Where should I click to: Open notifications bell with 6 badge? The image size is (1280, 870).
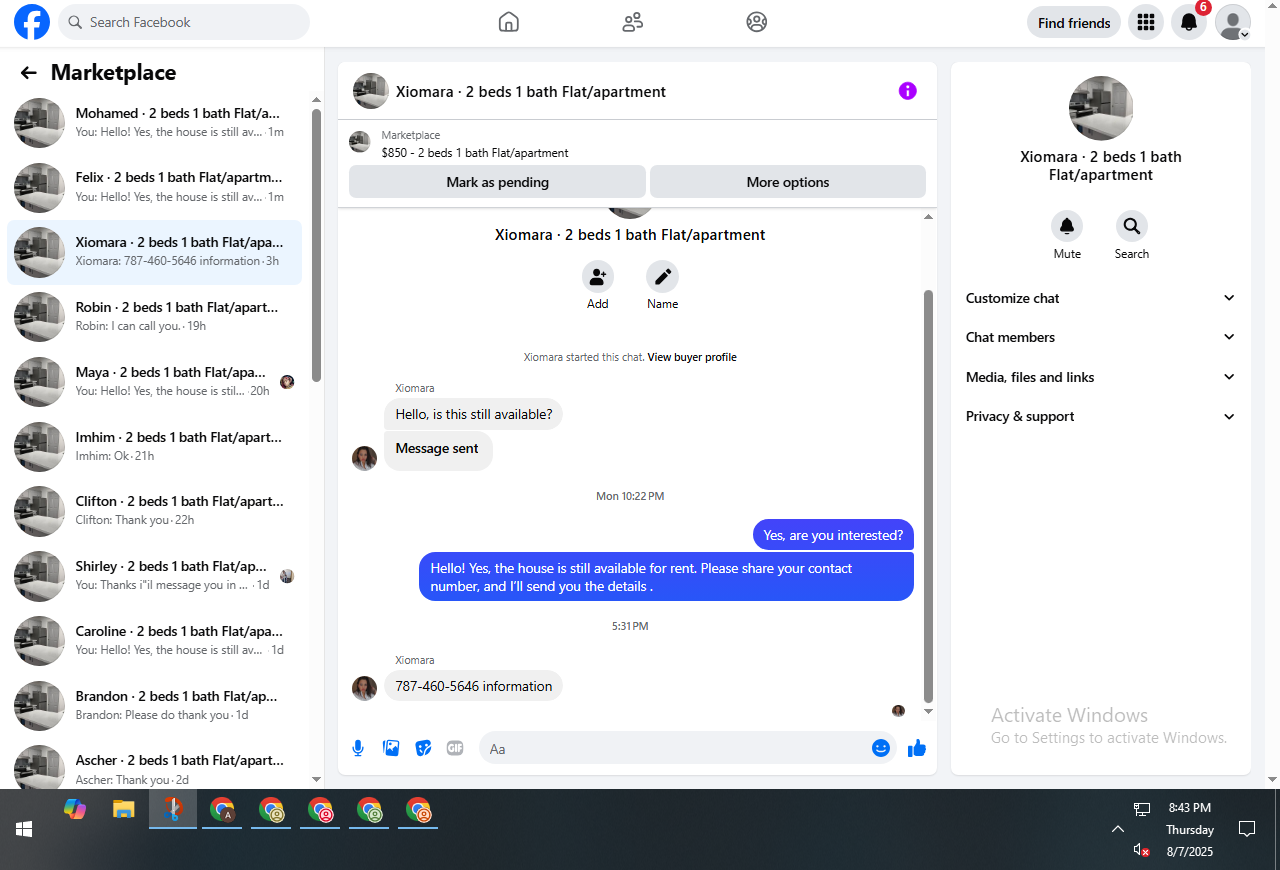tap(1189, 22)
